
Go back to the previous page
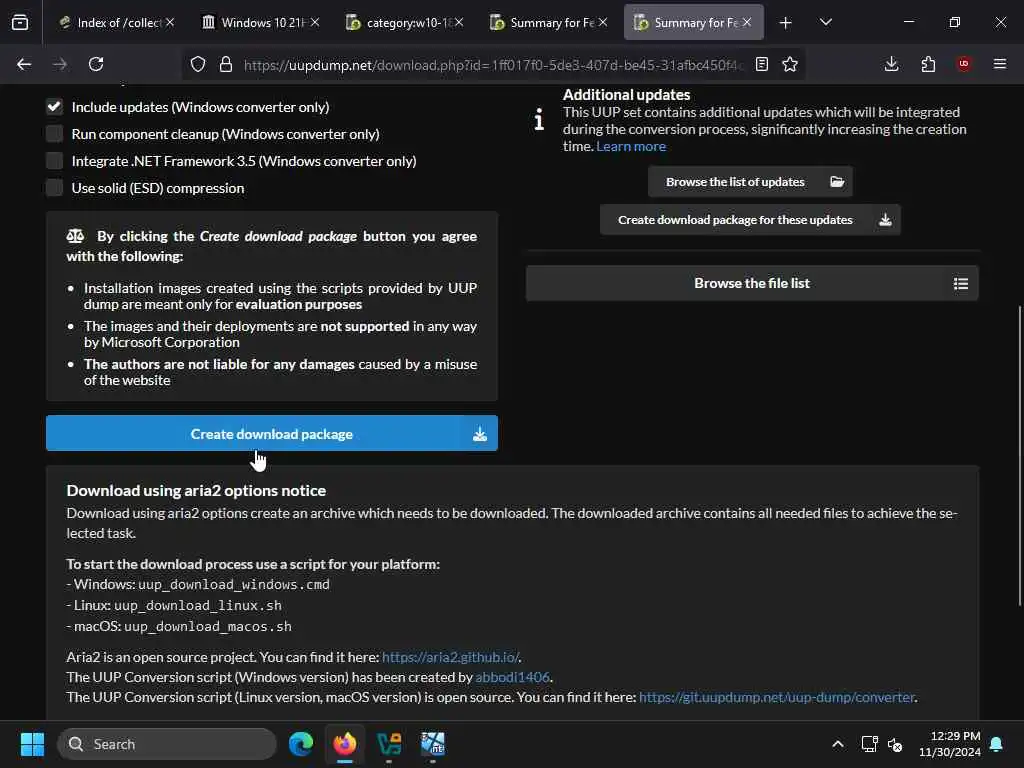tap(24, 64)
